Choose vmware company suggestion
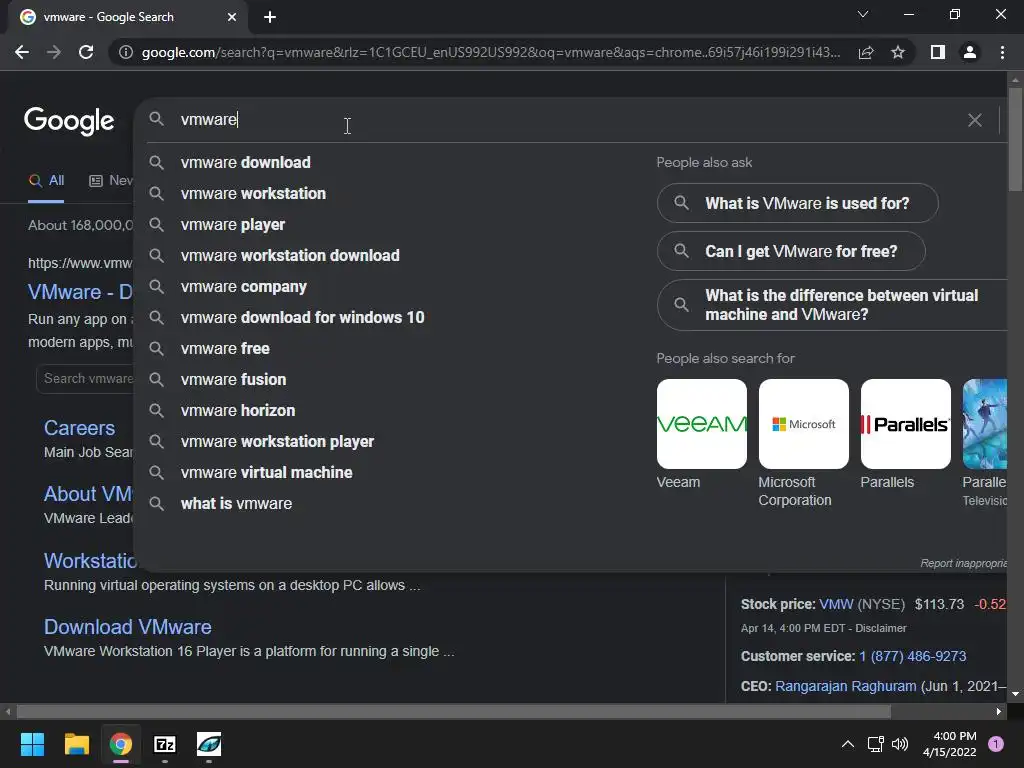1024x768 pixels. 244,287
